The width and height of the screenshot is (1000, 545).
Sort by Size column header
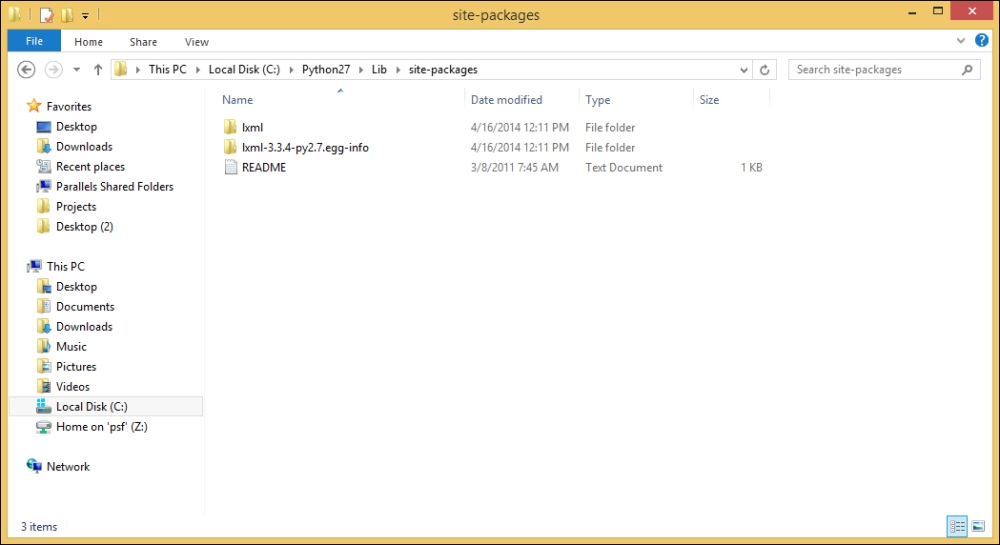coord(709,99)
